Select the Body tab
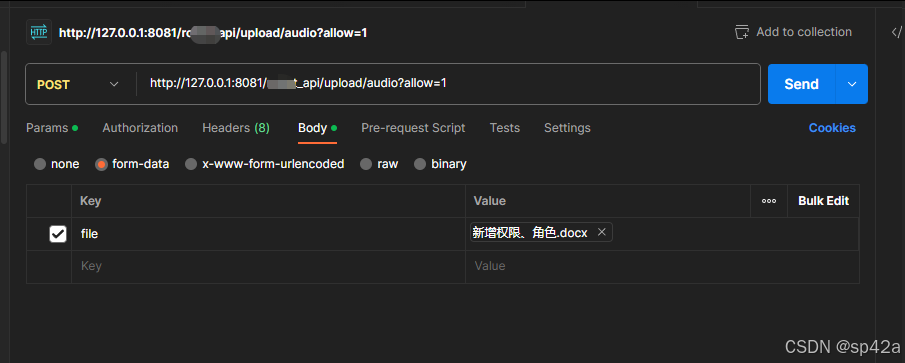 coord(317,128)
